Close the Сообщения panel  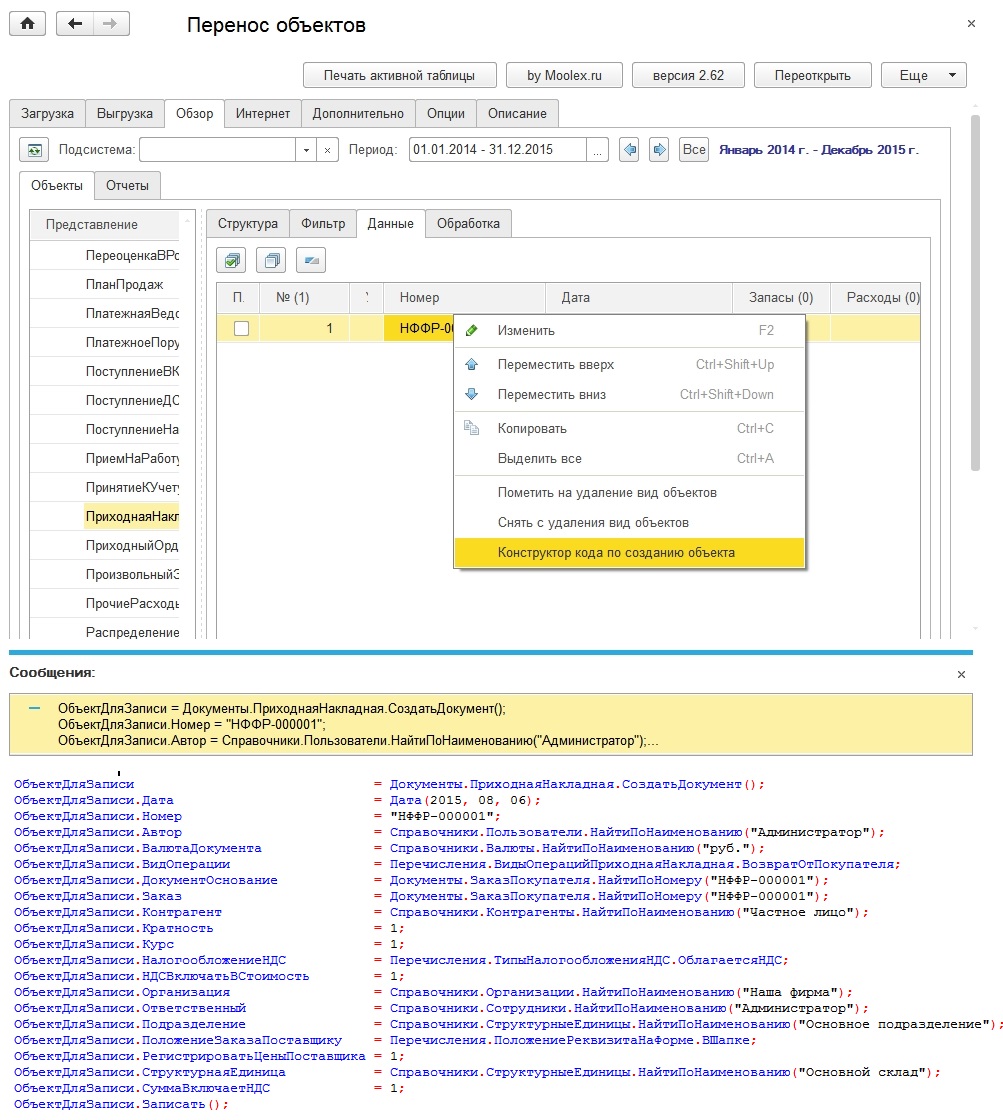961,674
